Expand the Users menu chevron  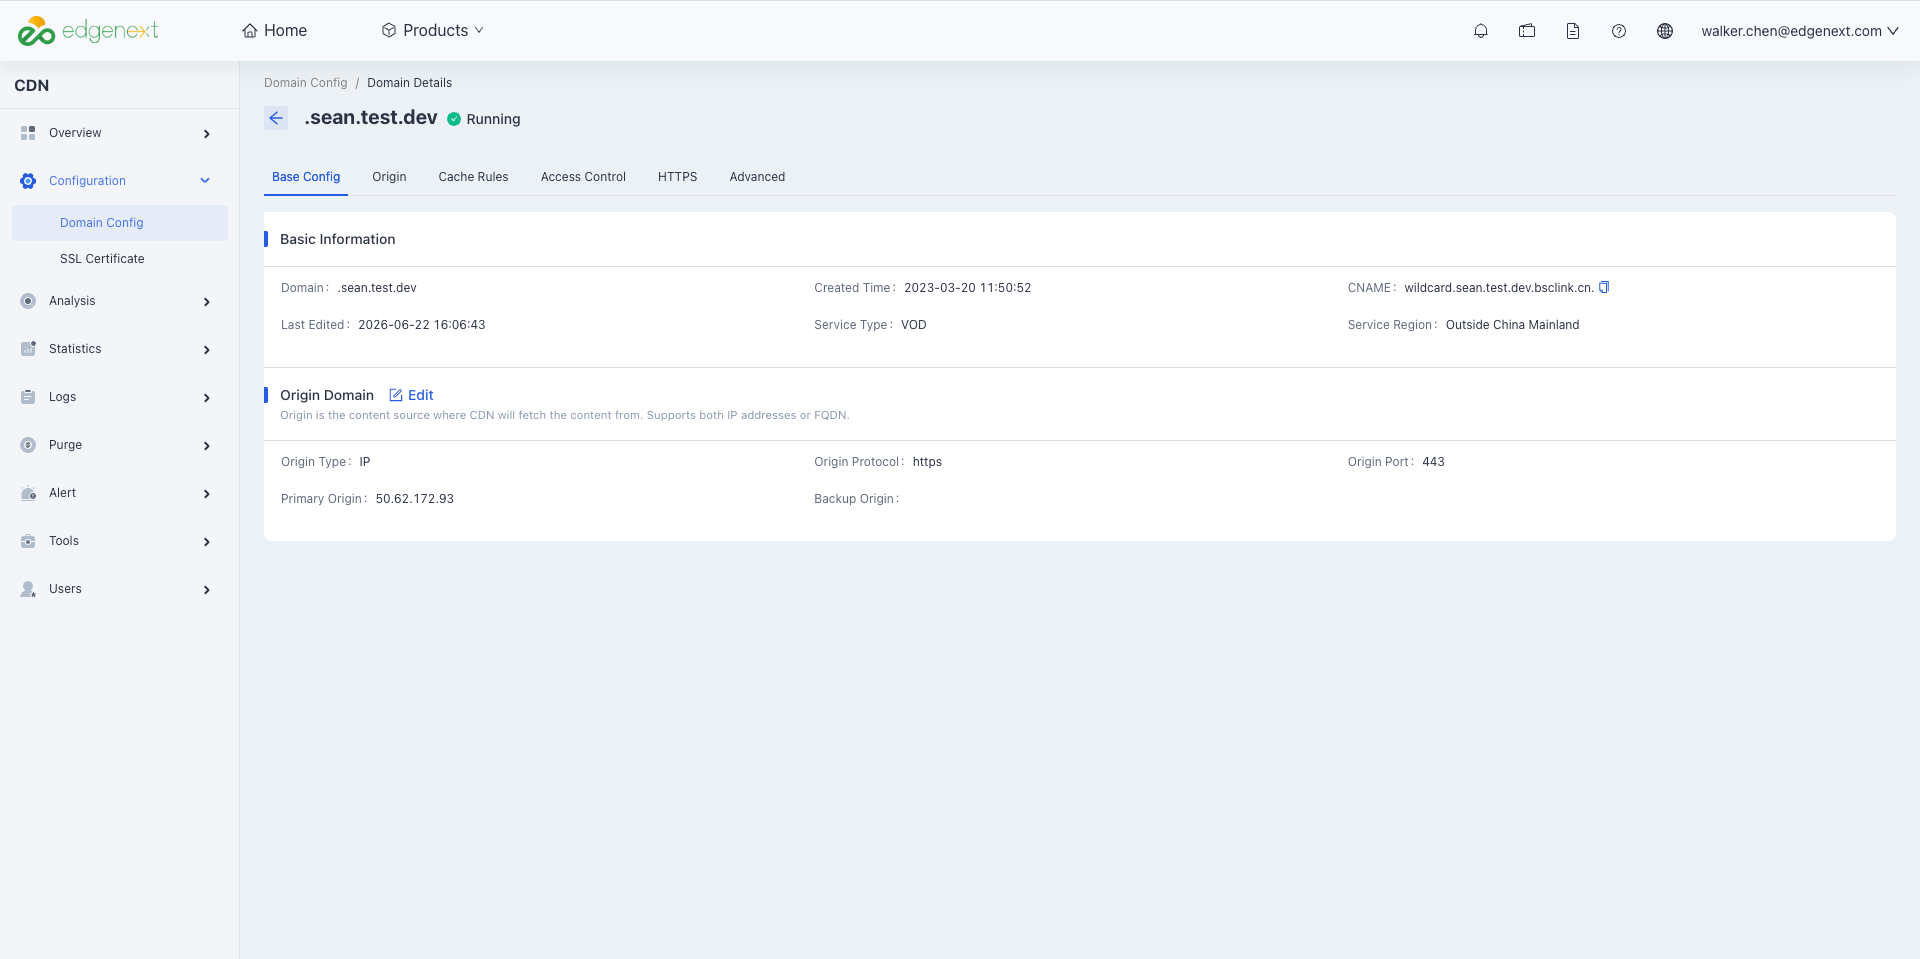[206, 590]
